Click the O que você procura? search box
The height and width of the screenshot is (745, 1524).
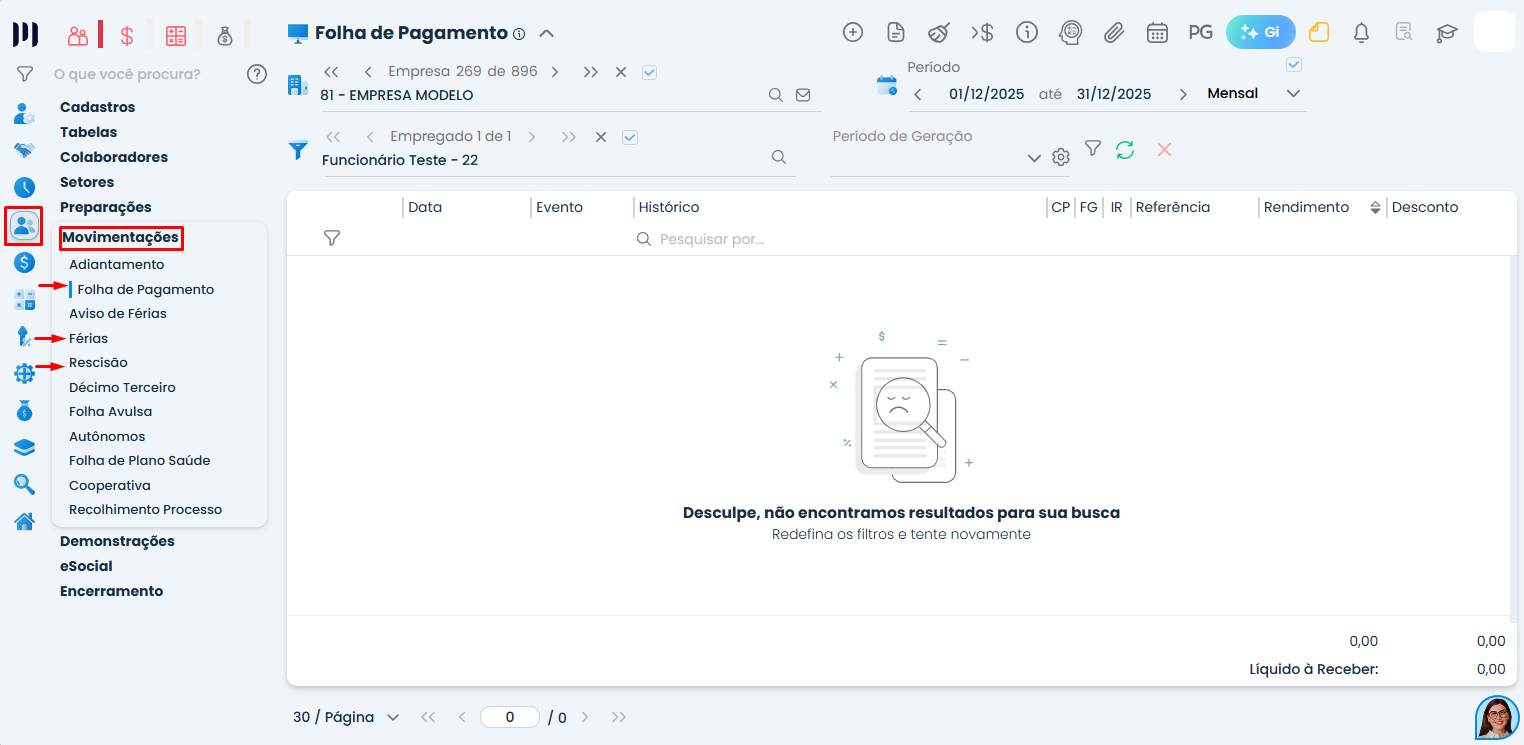(x=127, y=74)
